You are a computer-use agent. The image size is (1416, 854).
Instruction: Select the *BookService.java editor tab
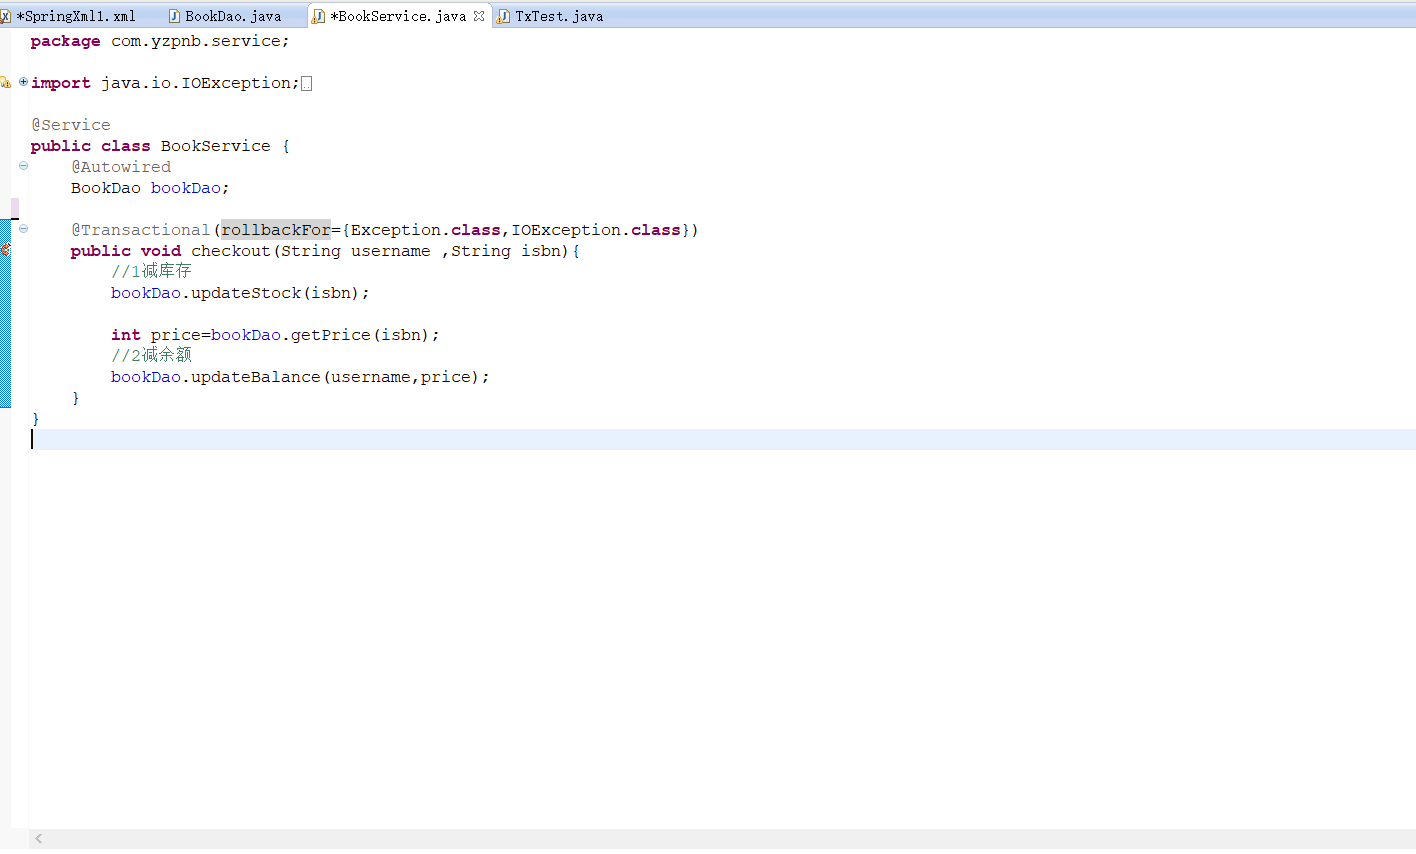coord(398,16)
